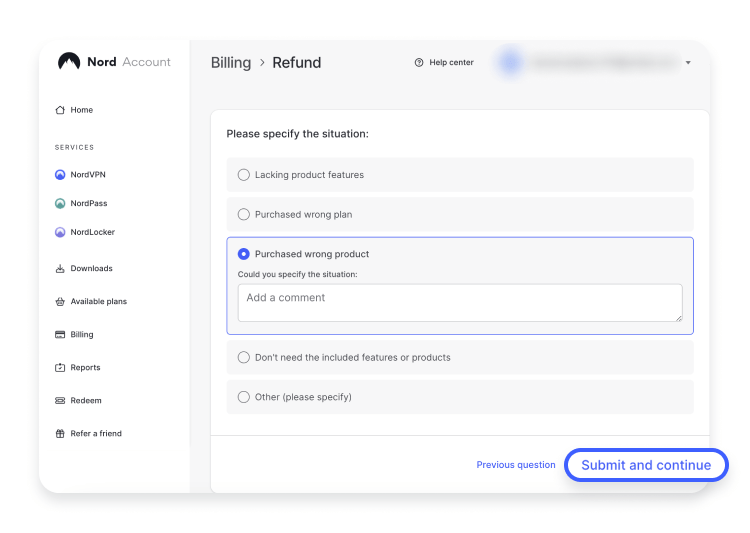The image size is (750, 533).
Task: Open NordLocker in the sidebar
Action: point(93,232)
